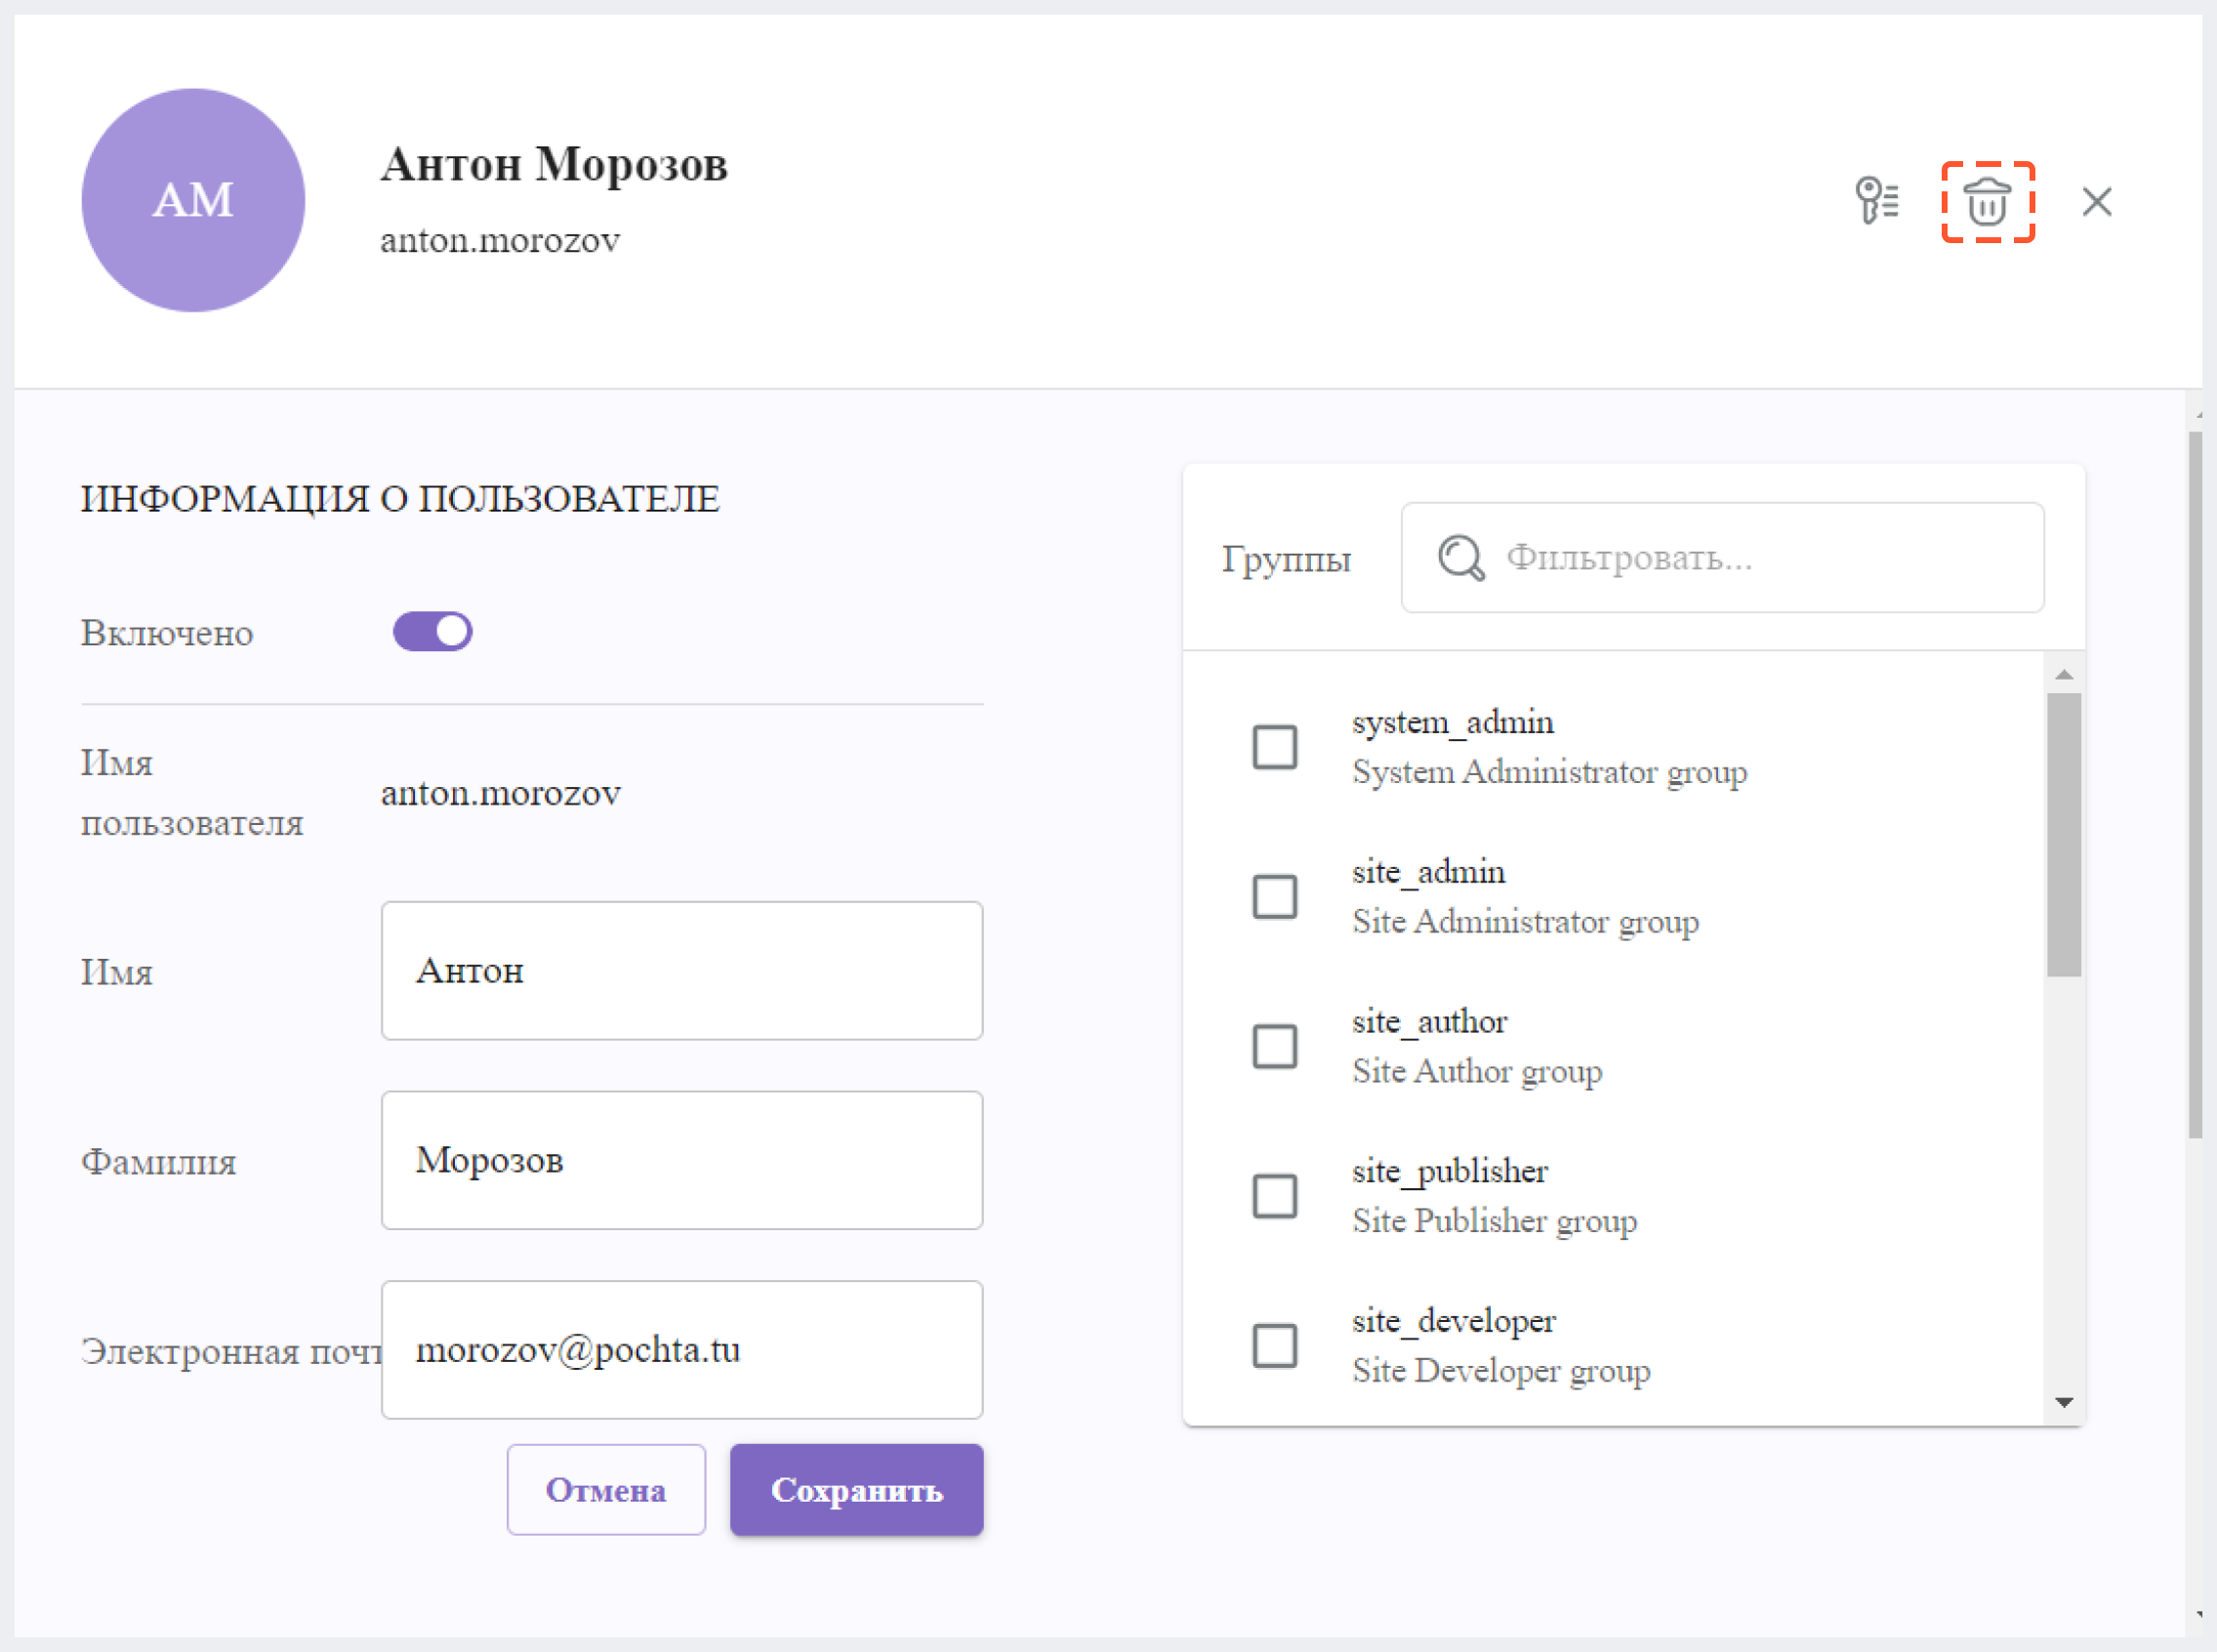Delete user via trash icon
This screenshot has width=2217, height=1652.
pos(1987,201)
